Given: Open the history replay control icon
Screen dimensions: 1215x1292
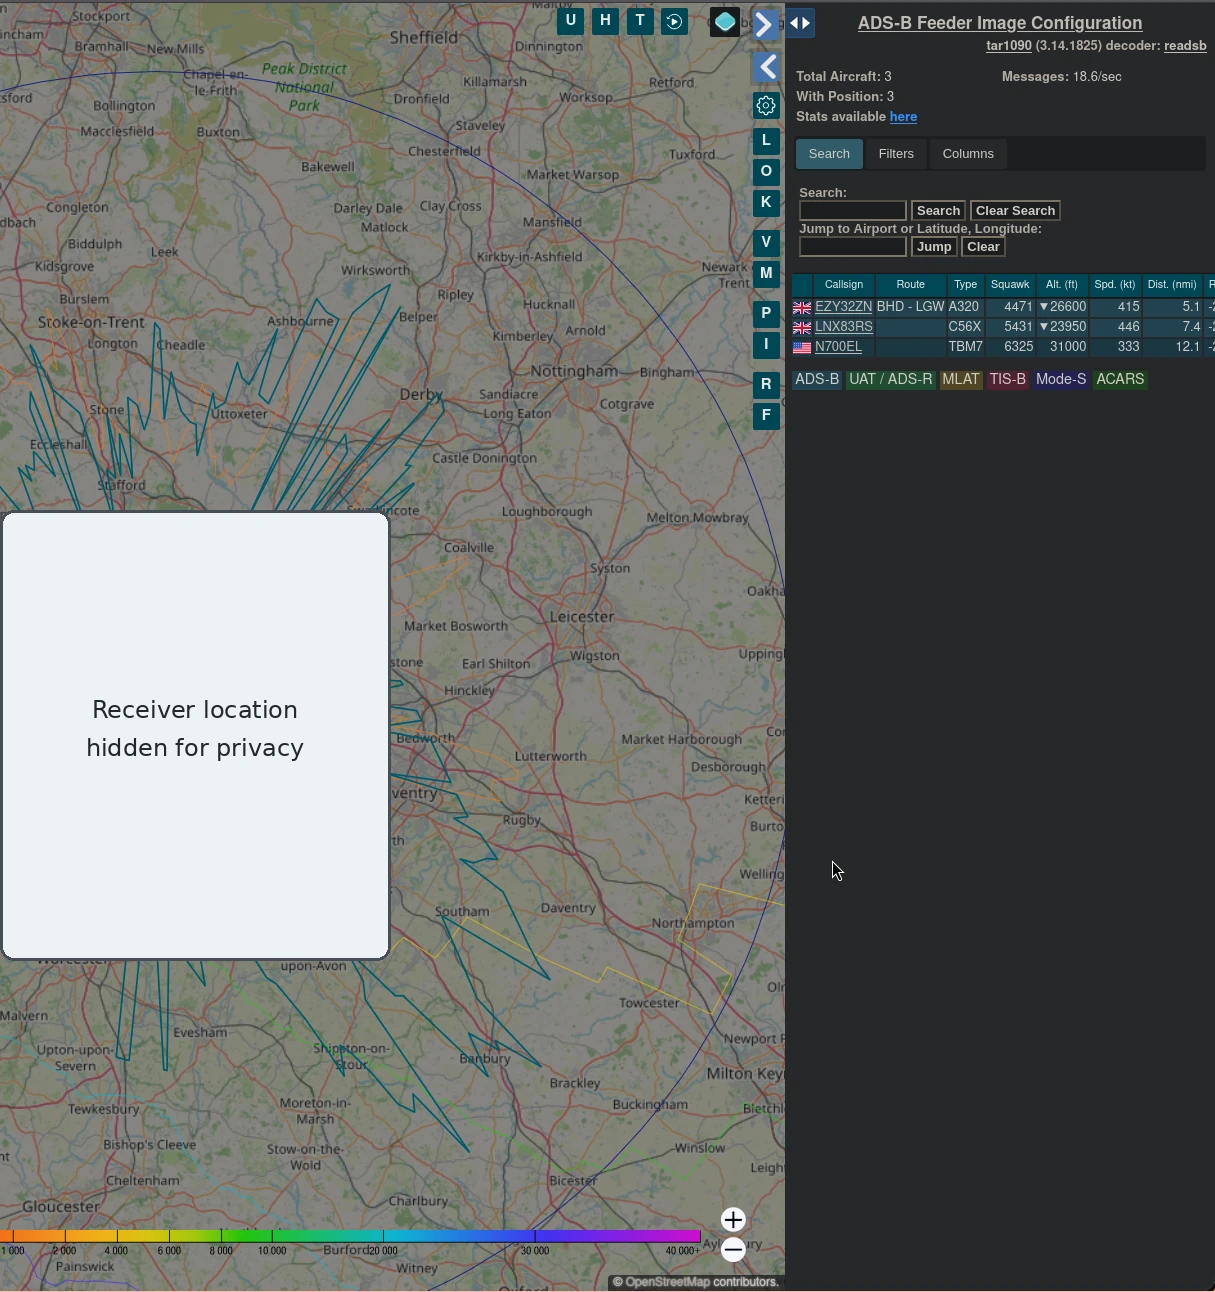Looking at the screenshot, I should pyautogui.click(x=675, y=21).
